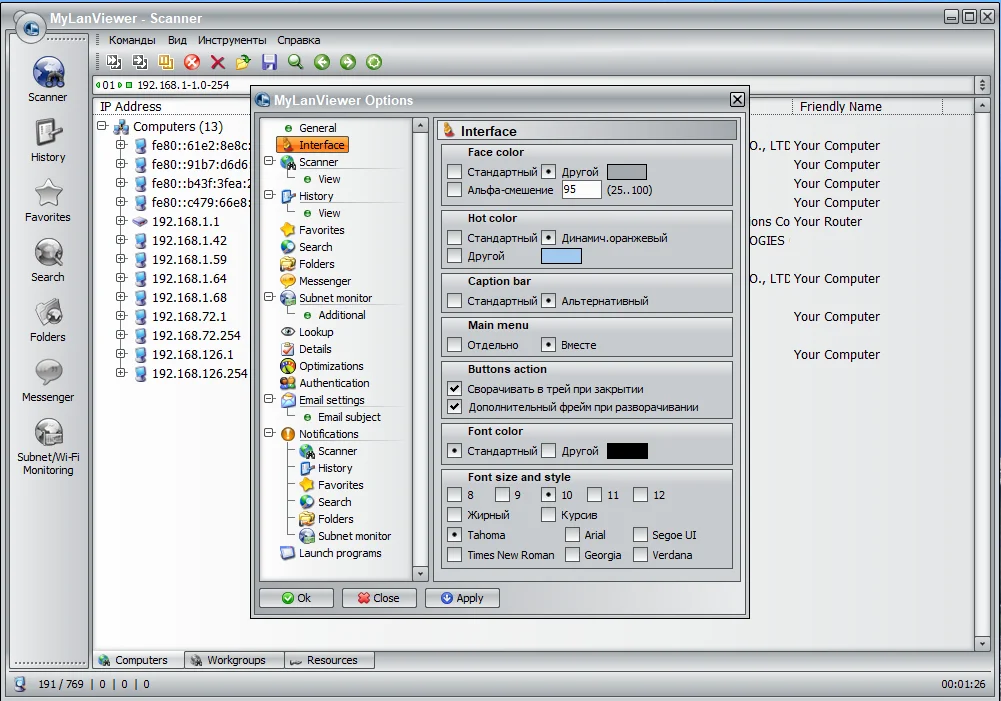Open the Вид menu
Image resolution: width=1001 pixels, height=701 pixels.
coord(177,40)
